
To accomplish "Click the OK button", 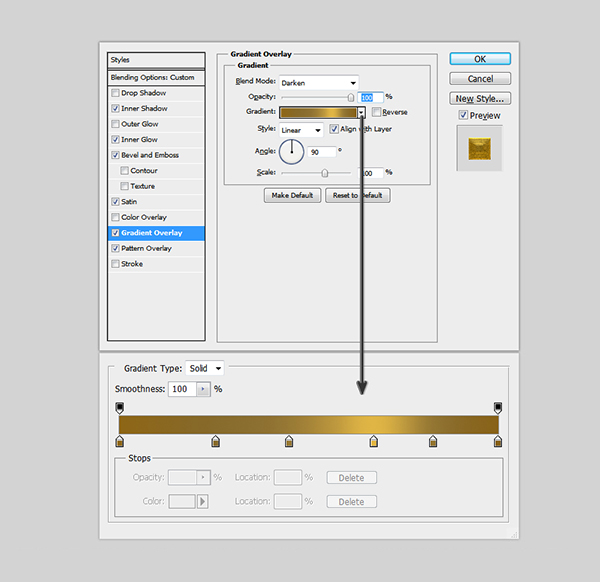I will [x=480, y=59].
